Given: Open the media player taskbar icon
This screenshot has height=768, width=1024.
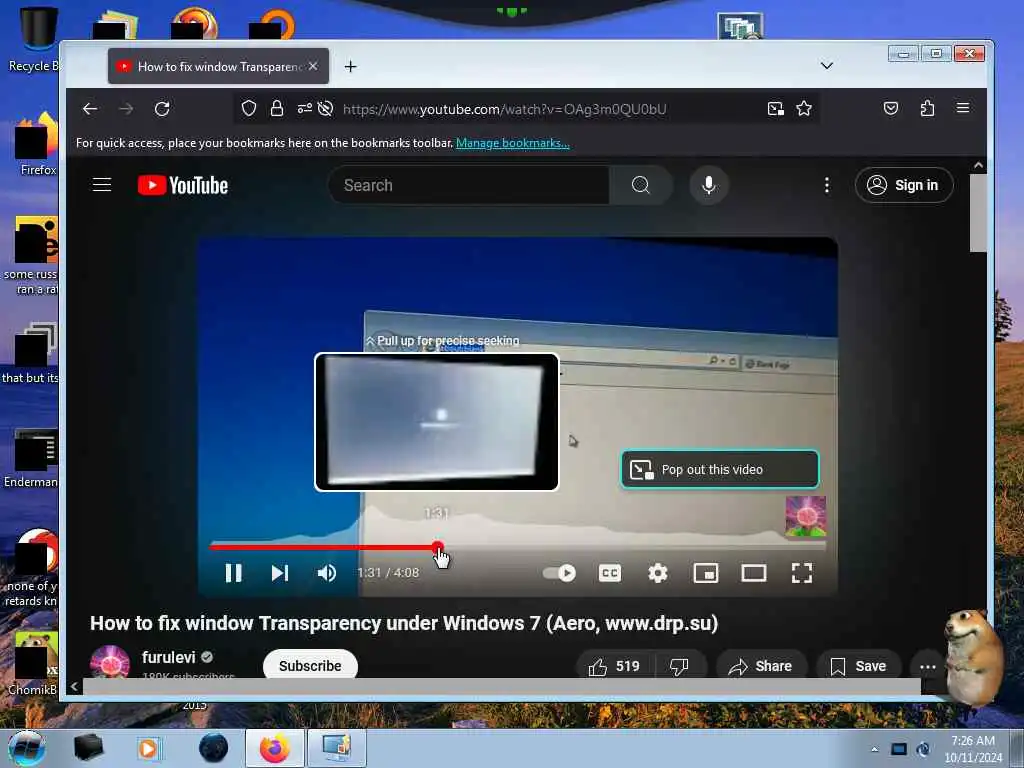Looking at the screenshot, I should [x=148, y=748].
